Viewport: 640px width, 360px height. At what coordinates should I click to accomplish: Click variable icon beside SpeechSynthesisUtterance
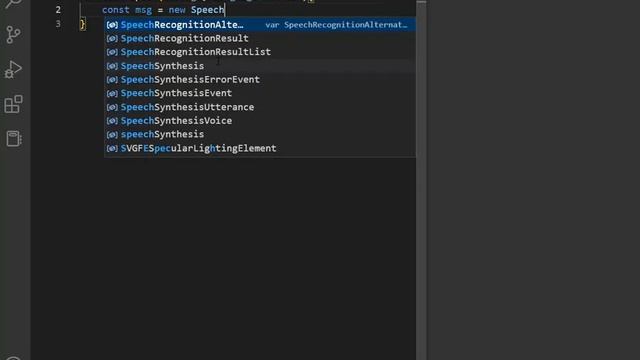pyautogui.click(x=112, y=107)
